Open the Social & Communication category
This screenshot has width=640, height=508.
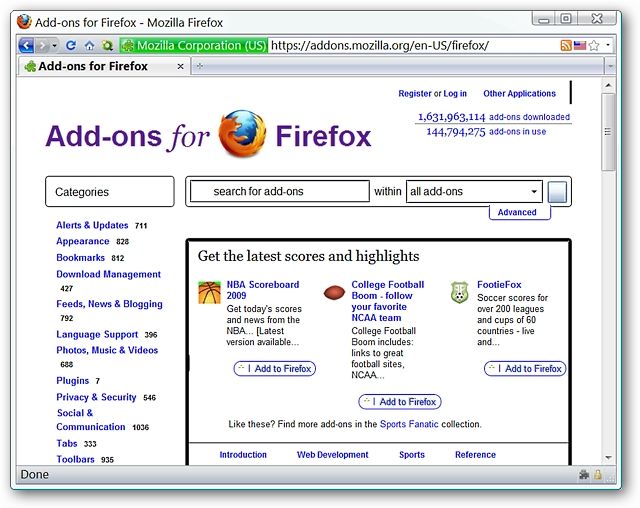[91, 420]
